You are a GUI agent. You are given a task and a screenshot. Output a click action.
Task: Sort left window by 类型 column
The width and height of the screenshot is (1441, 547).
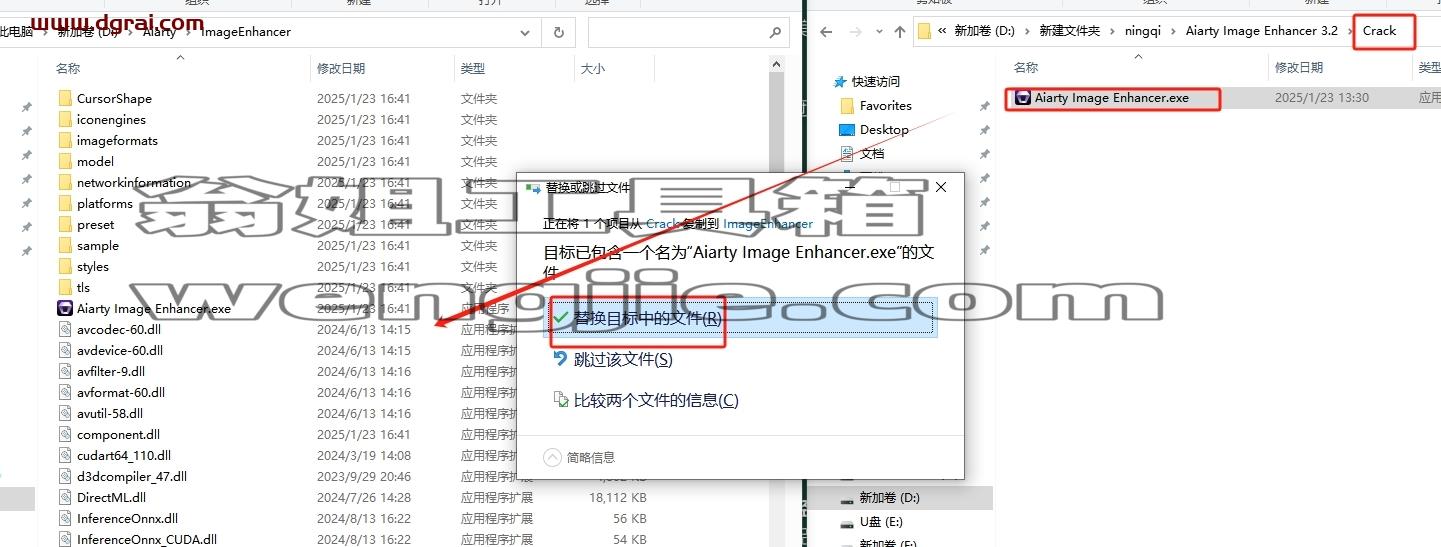473,68
